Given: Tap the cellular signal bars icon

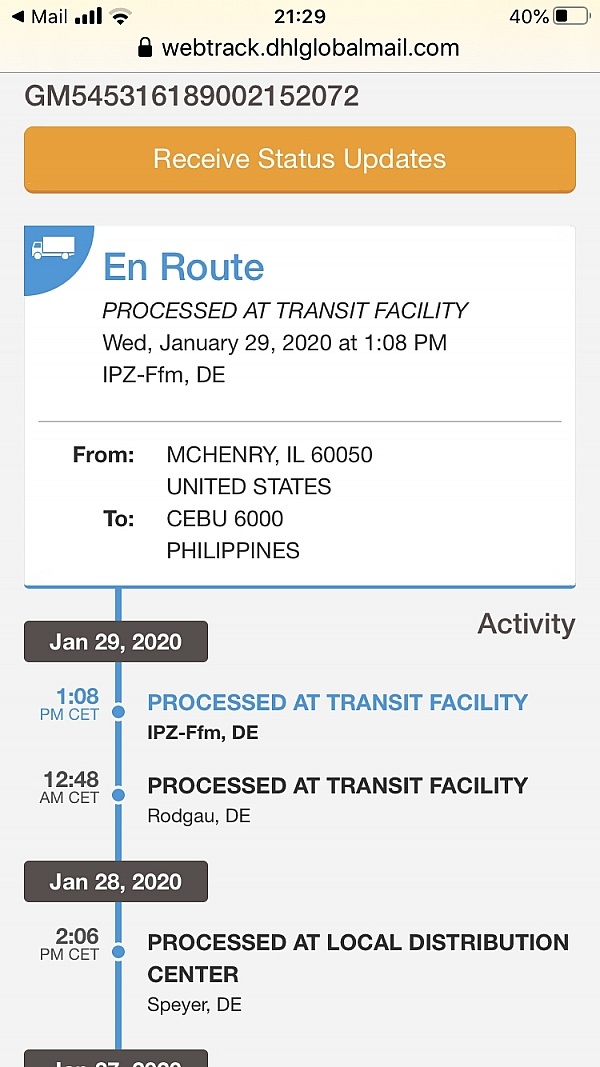Looking at the screenshot, I should [x=89, y=16].
